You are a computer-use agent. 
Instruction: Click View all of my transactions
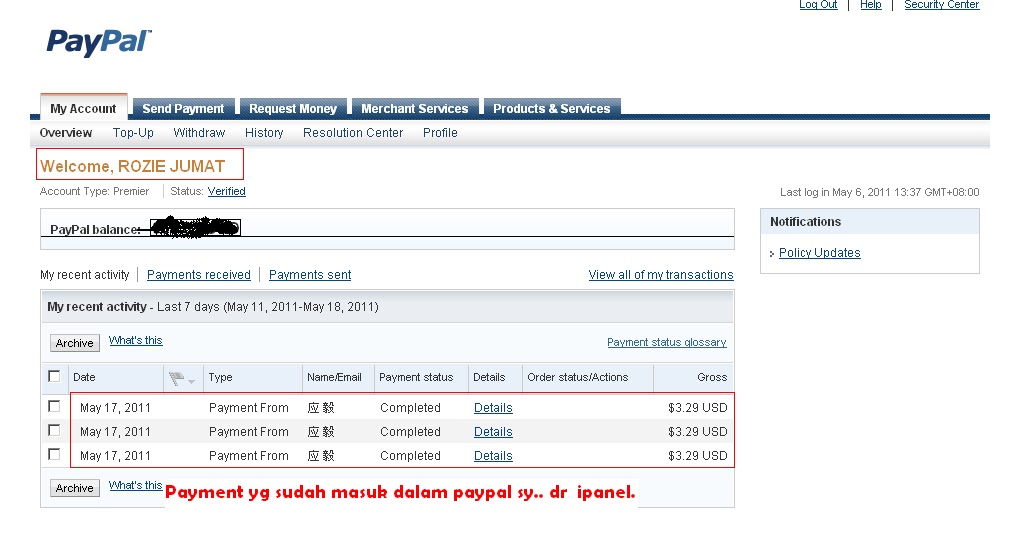661,275
